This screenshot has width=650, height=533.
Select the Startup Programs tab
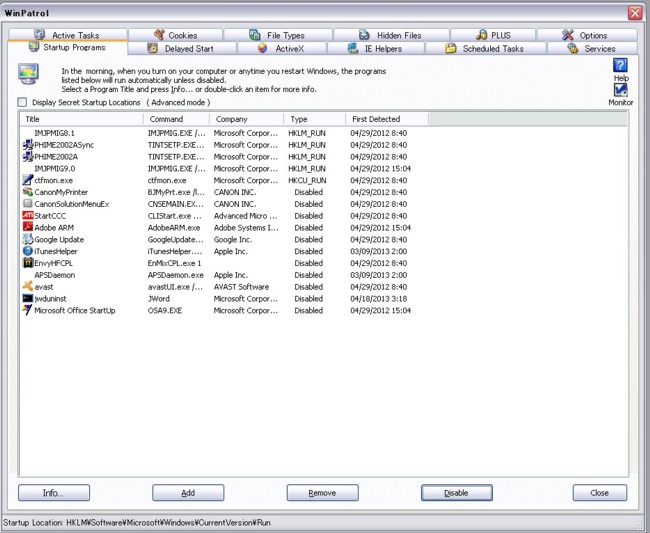pyautogui.click(x=67, y=47)
